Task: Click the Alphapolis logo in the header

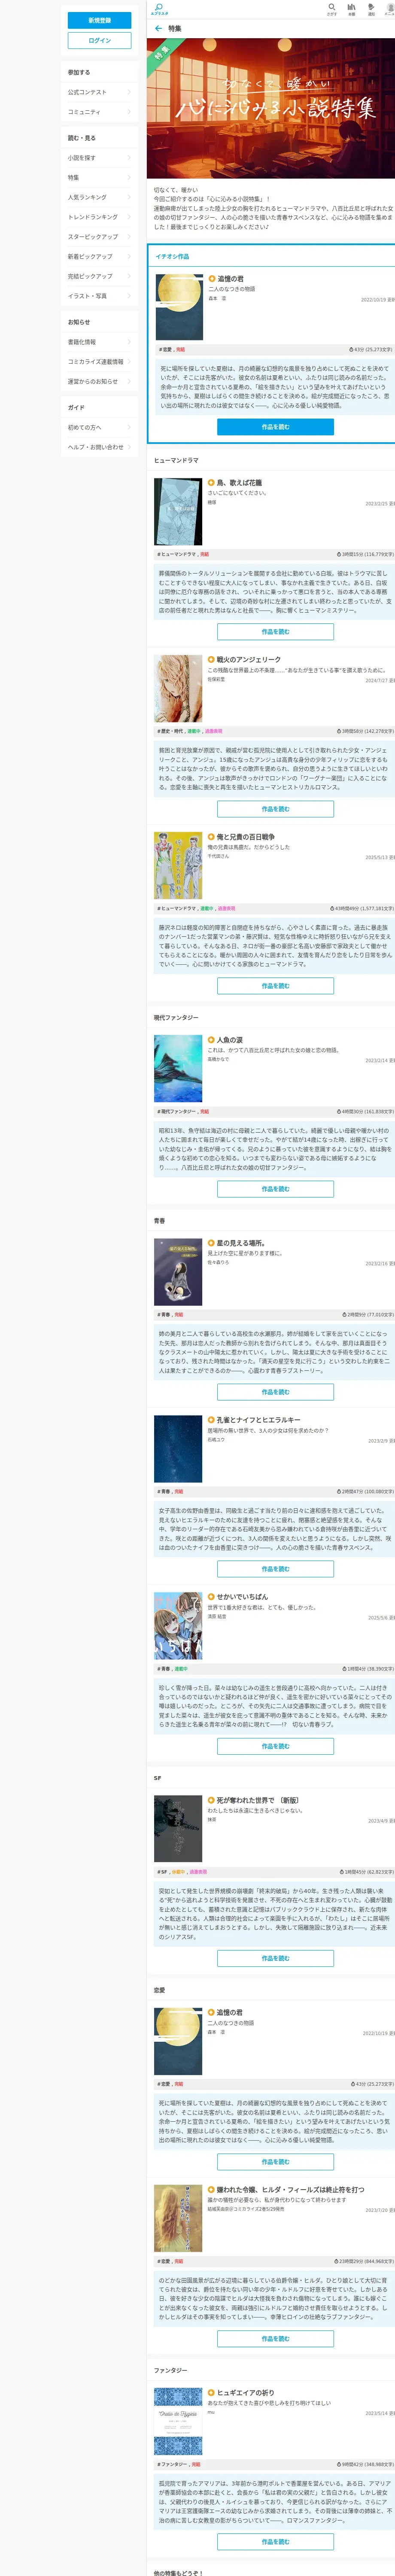Action: tap(159, 9)
